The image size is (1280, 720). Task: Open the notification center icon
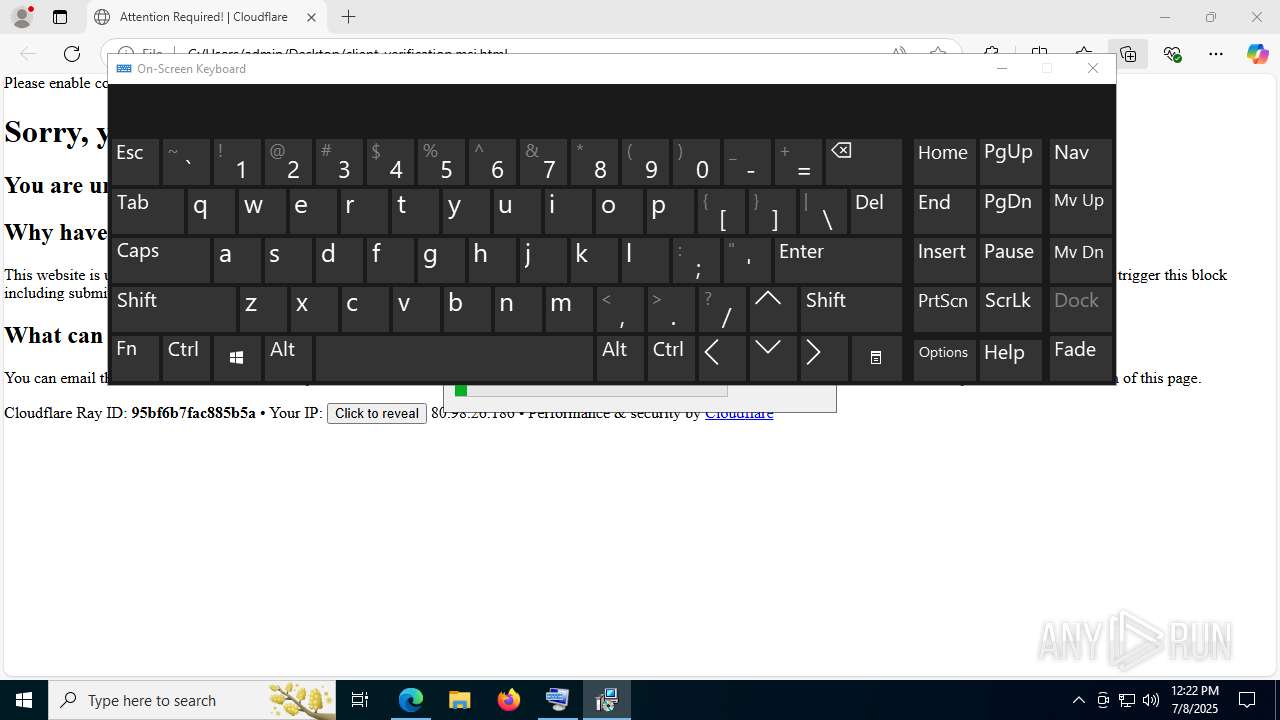(1247, 700)
